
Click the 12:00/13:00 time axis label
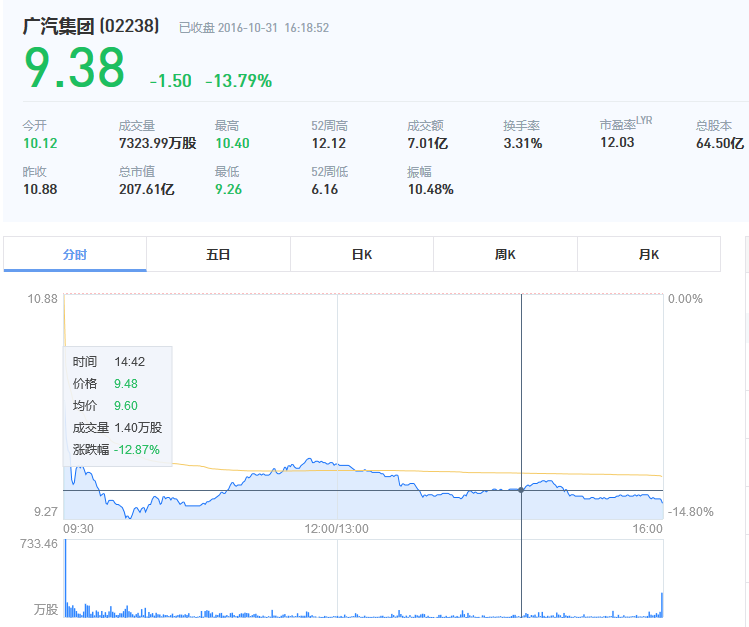click(337, 529)
